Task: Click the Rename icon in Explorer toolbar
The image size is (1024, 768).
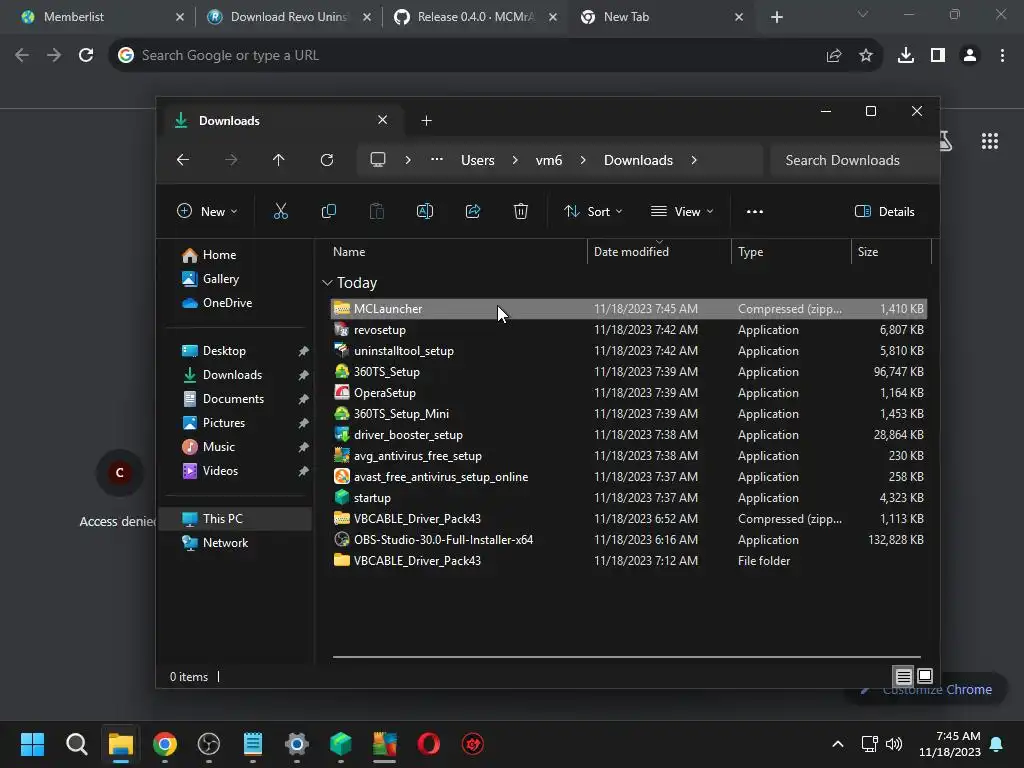Action: (x=424, y=211)
